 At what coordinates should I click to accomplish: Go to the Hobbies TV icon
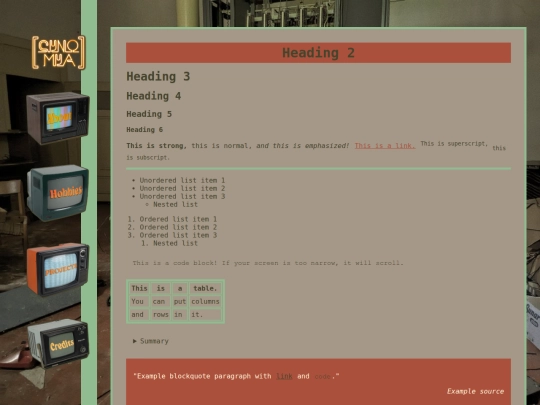[58, 193]
